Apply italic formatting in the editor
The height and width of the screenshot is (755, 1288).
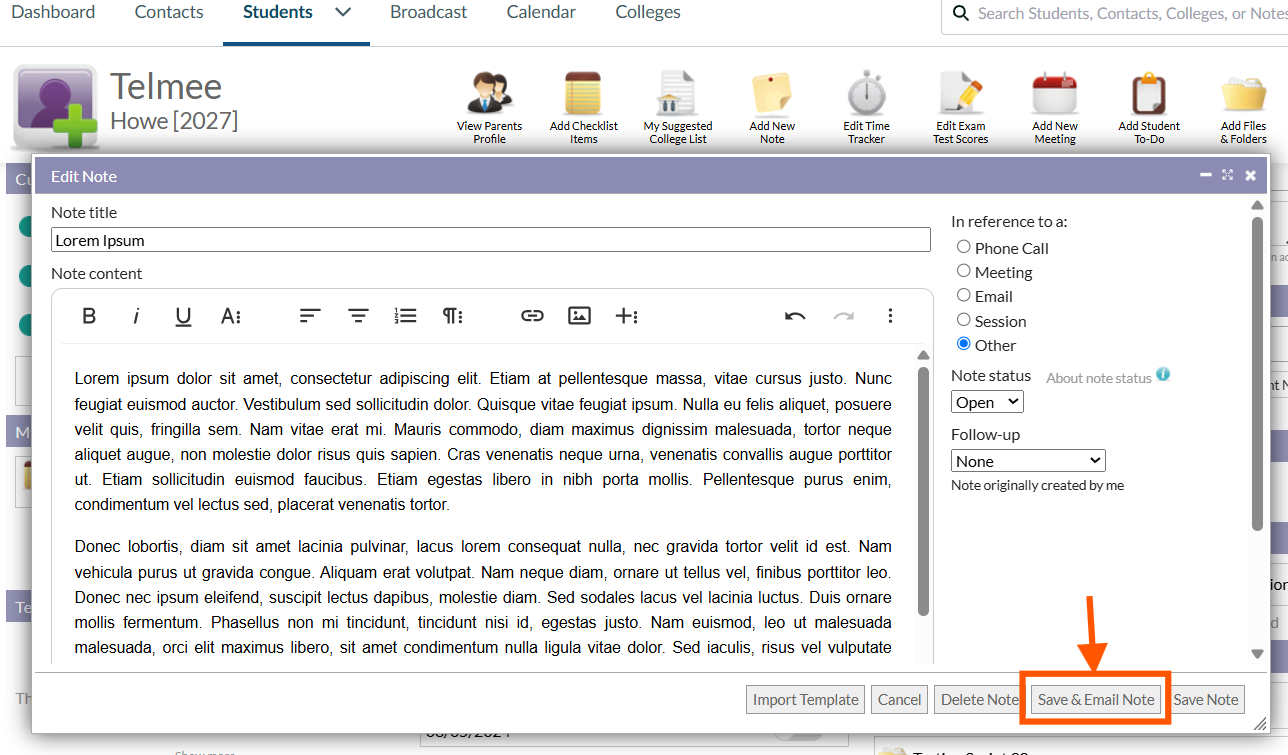(136, 316)
